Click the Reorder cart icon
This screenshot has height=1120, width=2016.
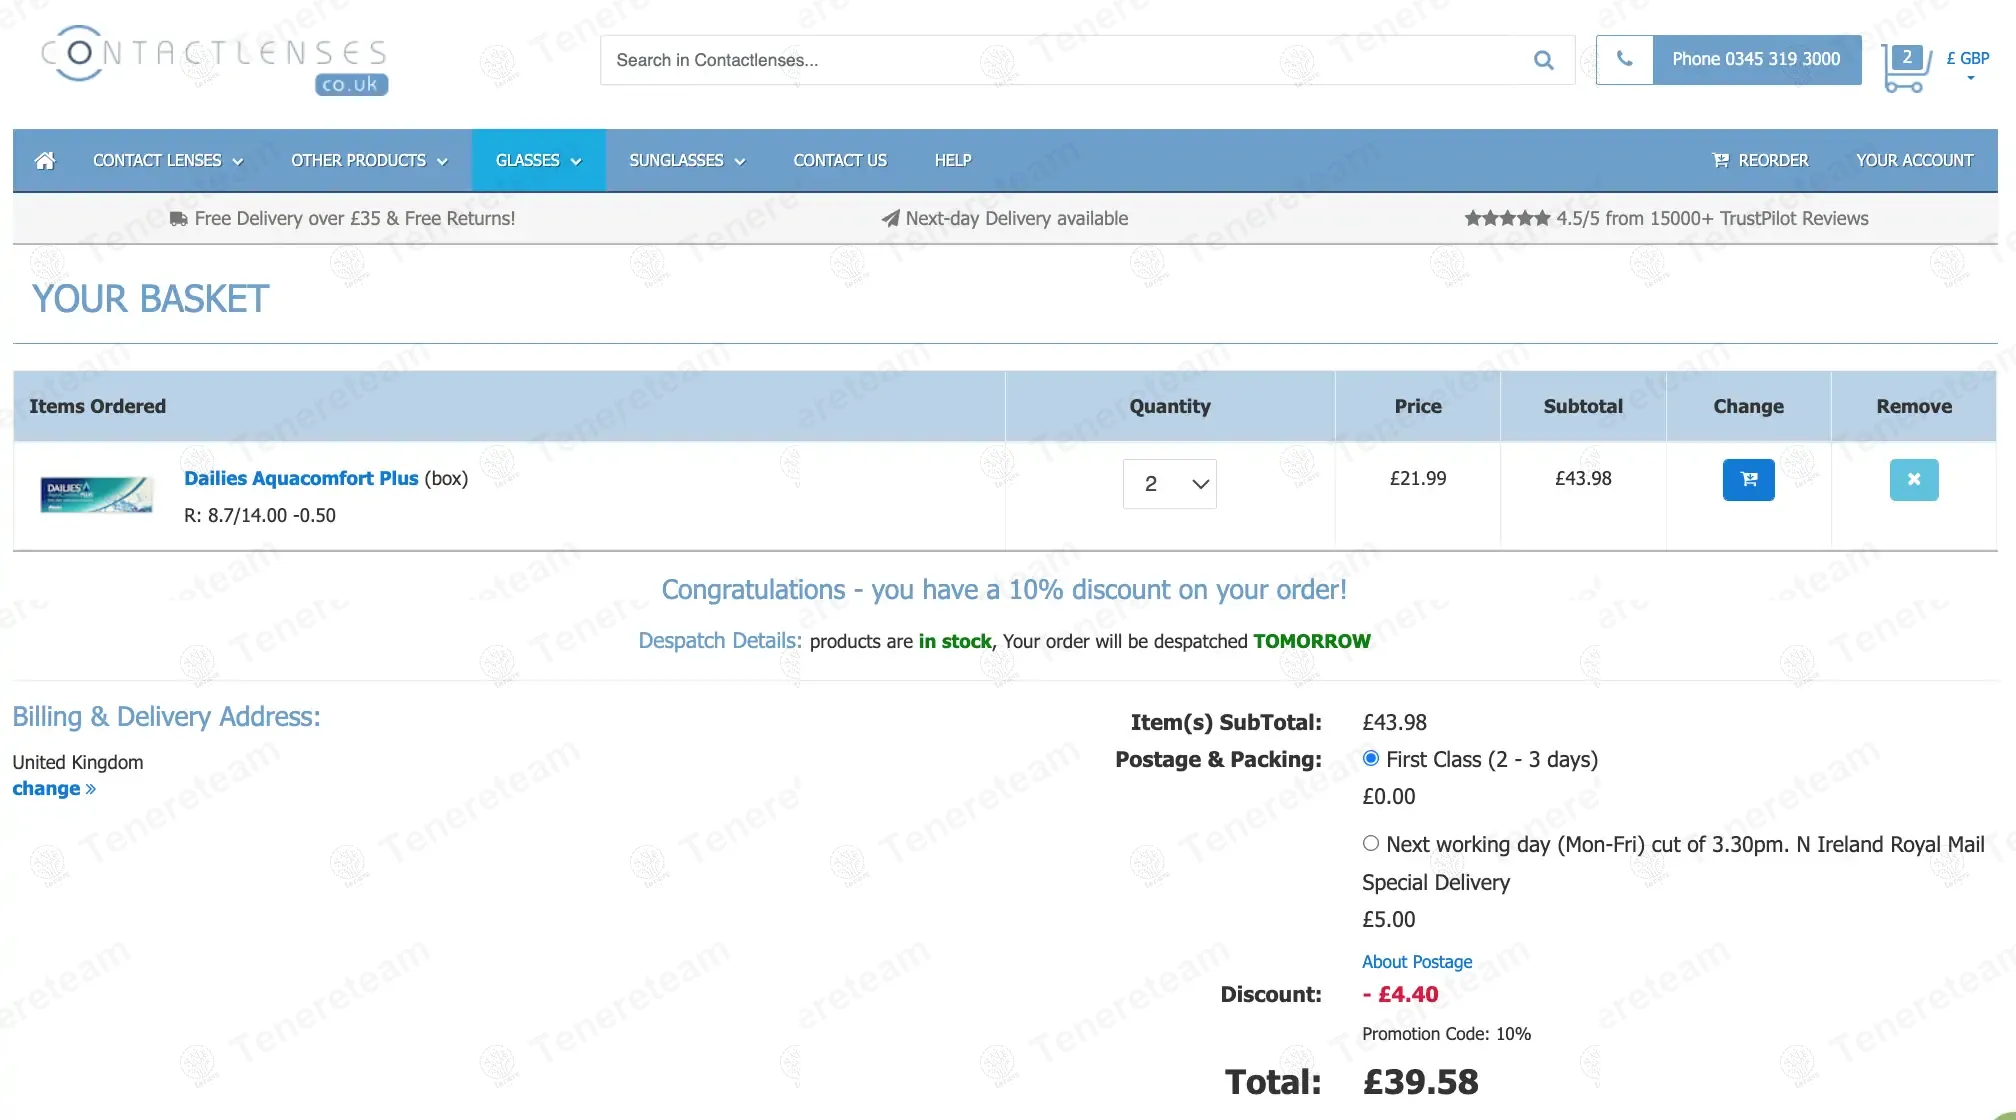pos(1720,160)
